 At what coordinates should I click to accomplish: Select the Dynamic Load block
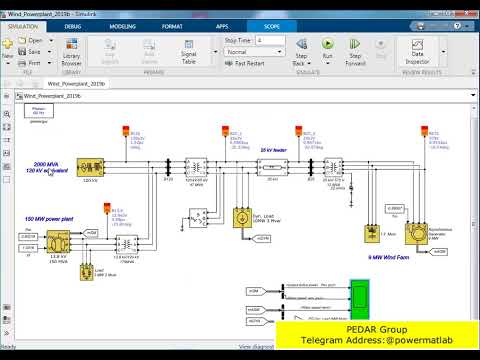tap(242, 218)
